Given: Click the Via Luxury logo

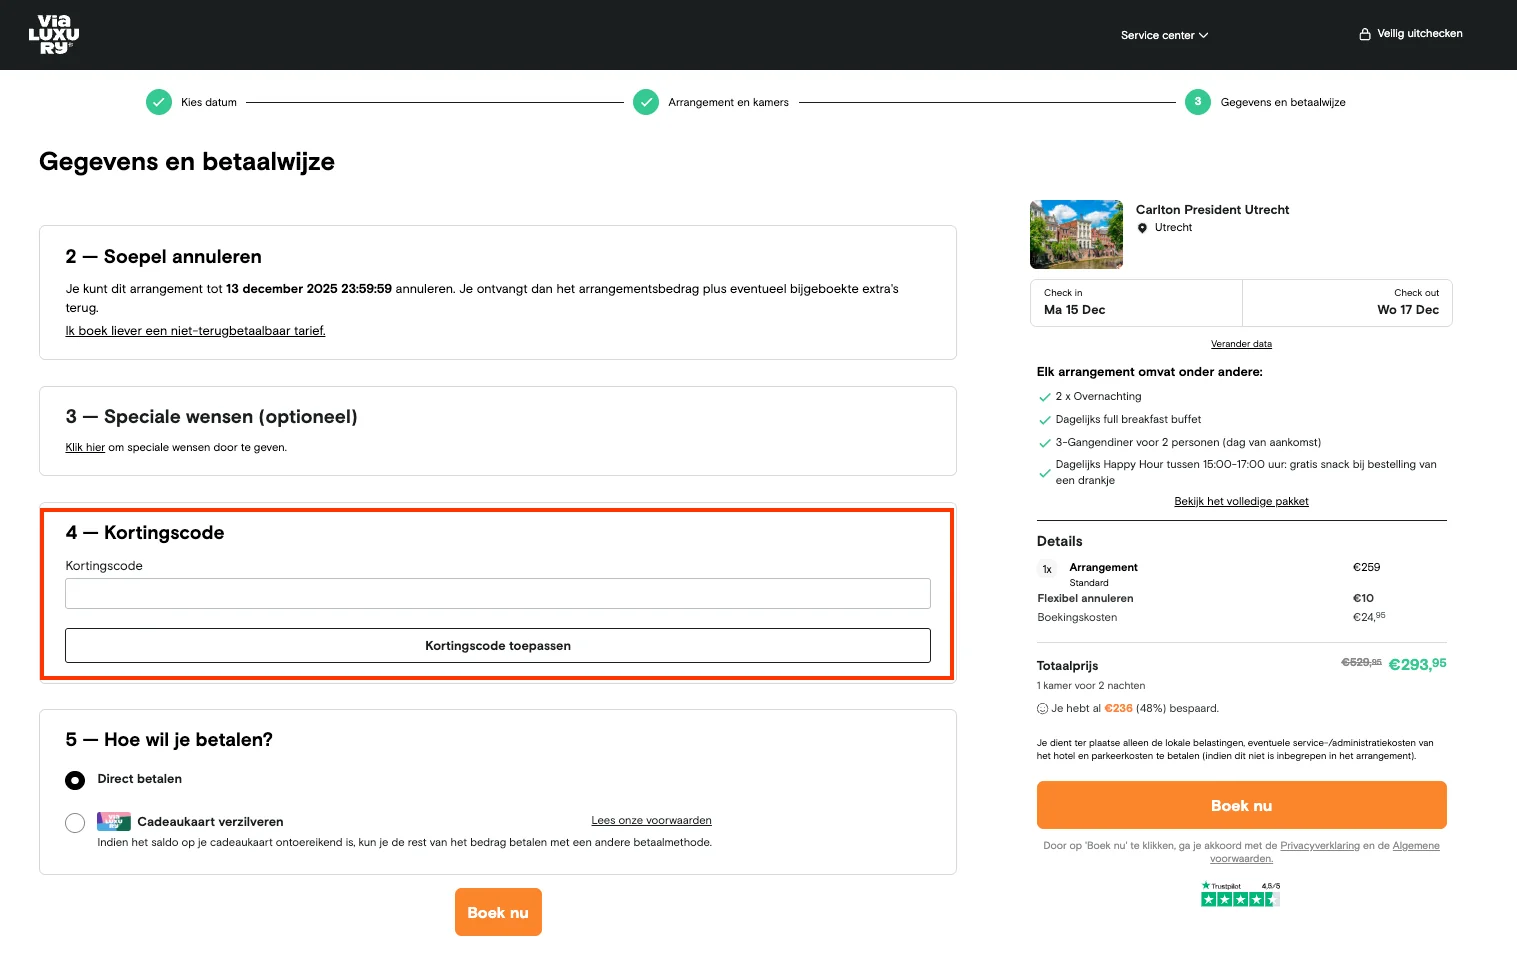Looking at the screenshot, I should (54, 34).
